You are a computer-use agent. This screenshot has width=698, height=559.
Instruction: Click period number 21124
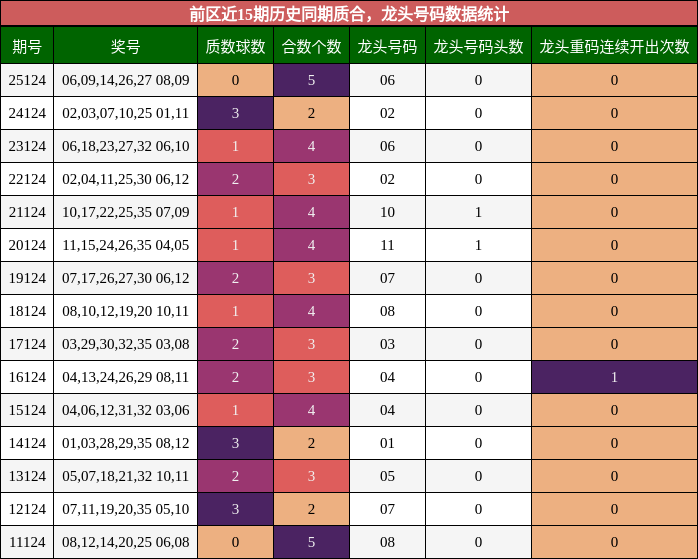pos(27,212)
